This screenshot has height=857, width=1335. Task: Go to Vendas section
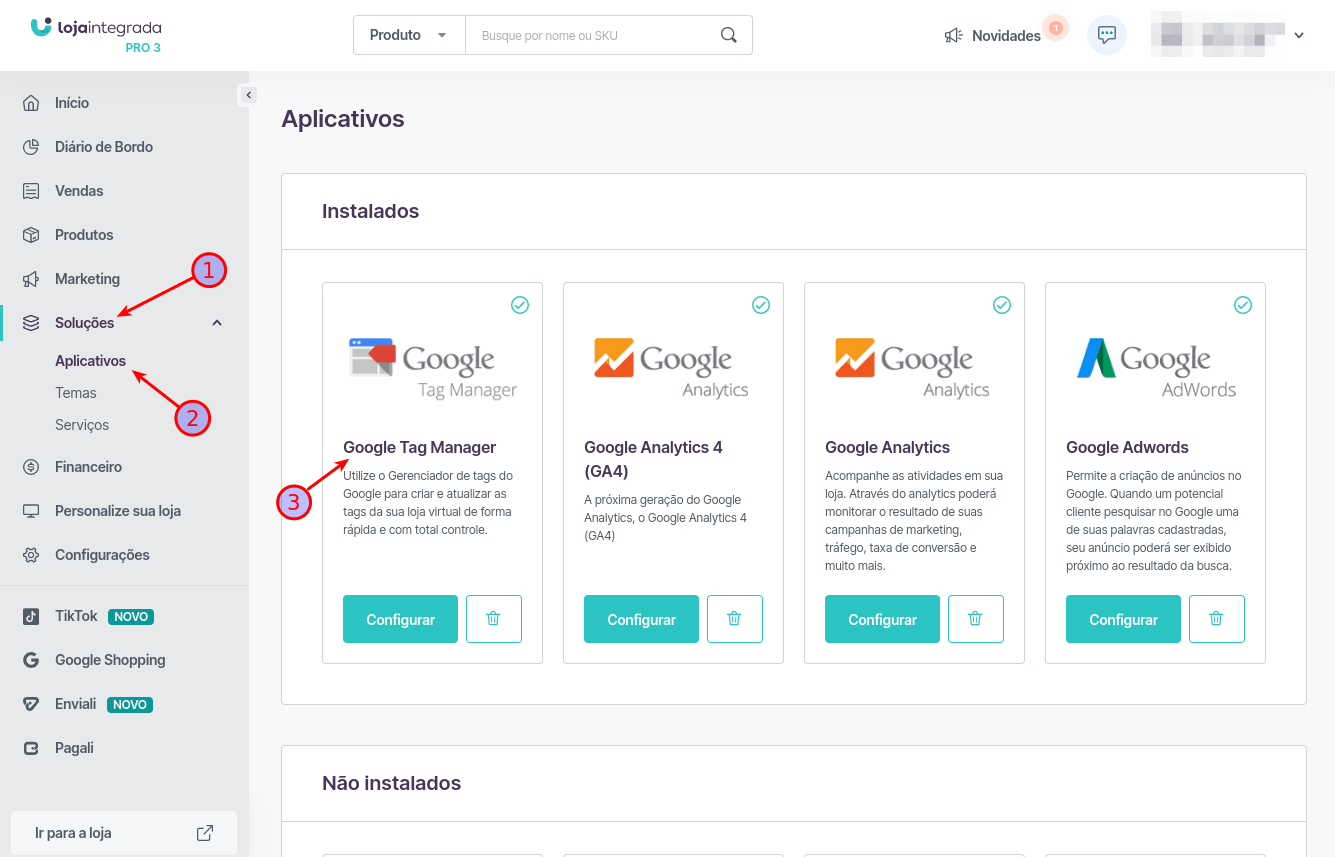(79, 191)
